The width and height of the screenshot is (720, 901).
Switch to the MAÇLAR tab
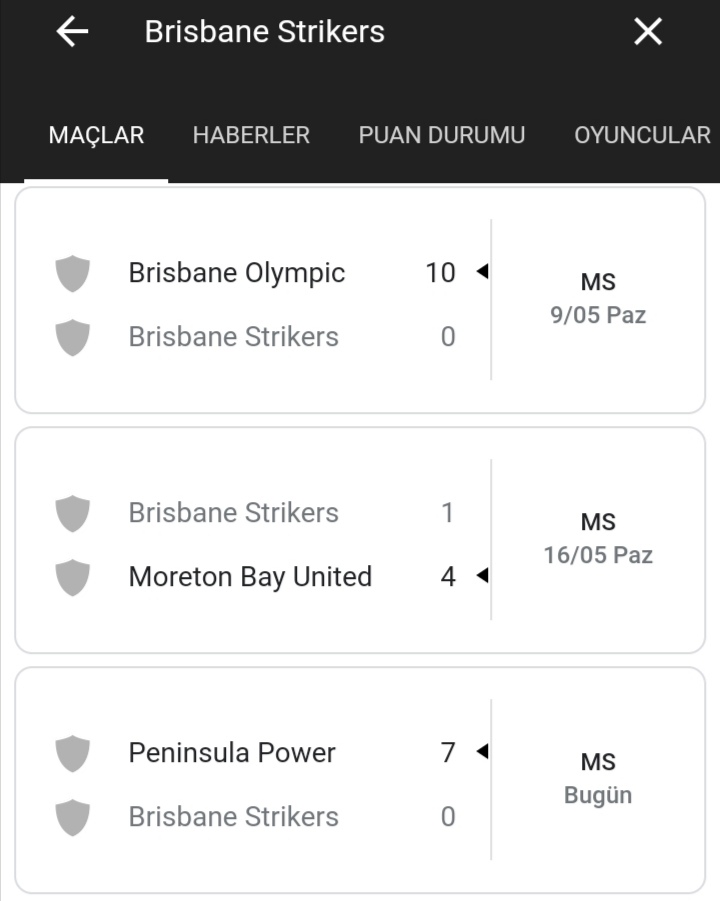point(96,136)
